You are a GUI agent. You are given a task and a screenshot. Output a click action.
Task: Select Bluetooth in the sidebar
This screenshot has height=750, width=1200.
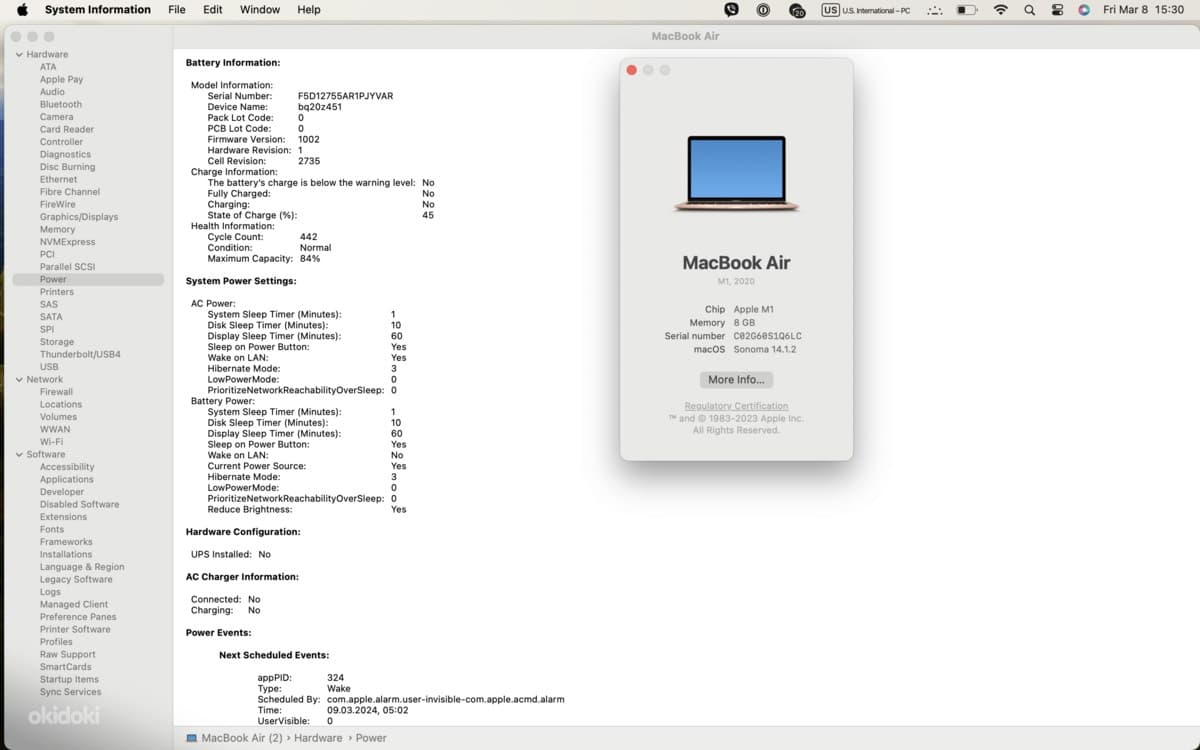pos(61,104)
